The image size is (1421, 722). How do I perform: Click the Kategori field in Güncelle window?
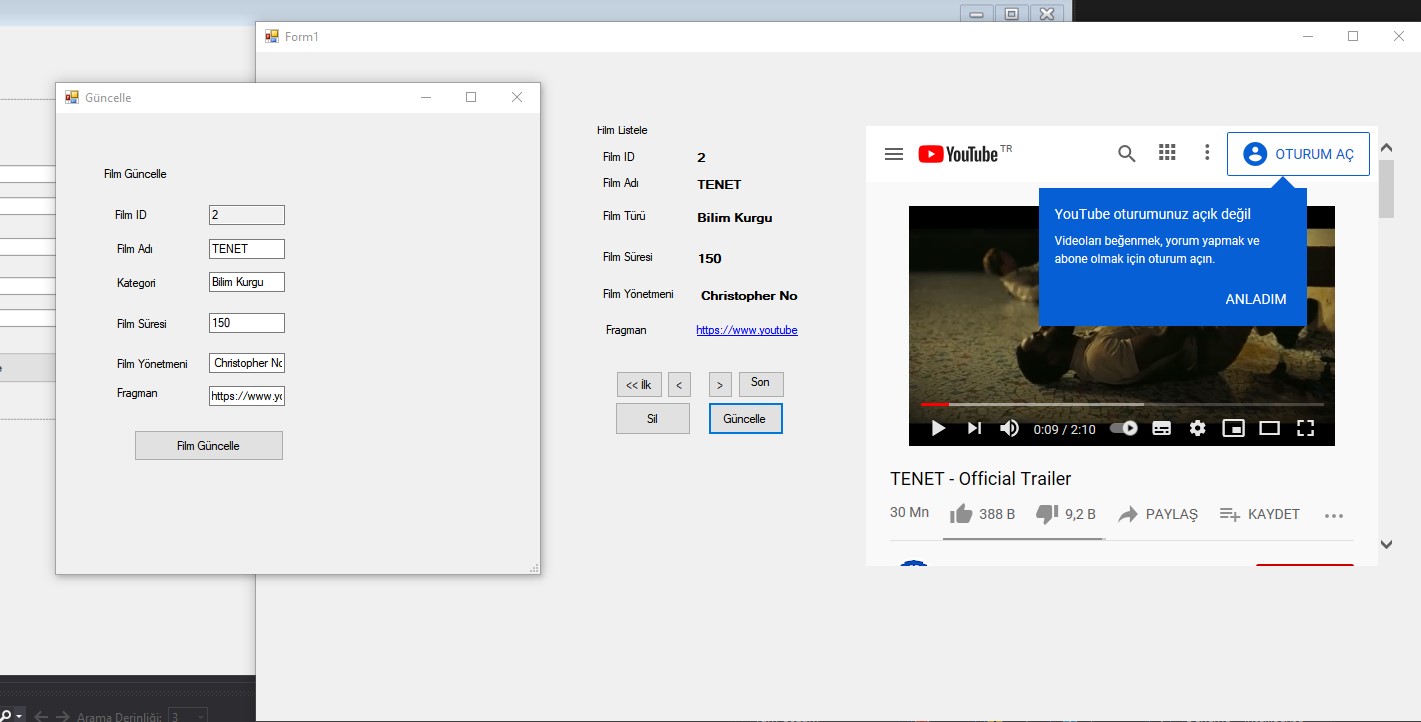[x=247, y=282]
